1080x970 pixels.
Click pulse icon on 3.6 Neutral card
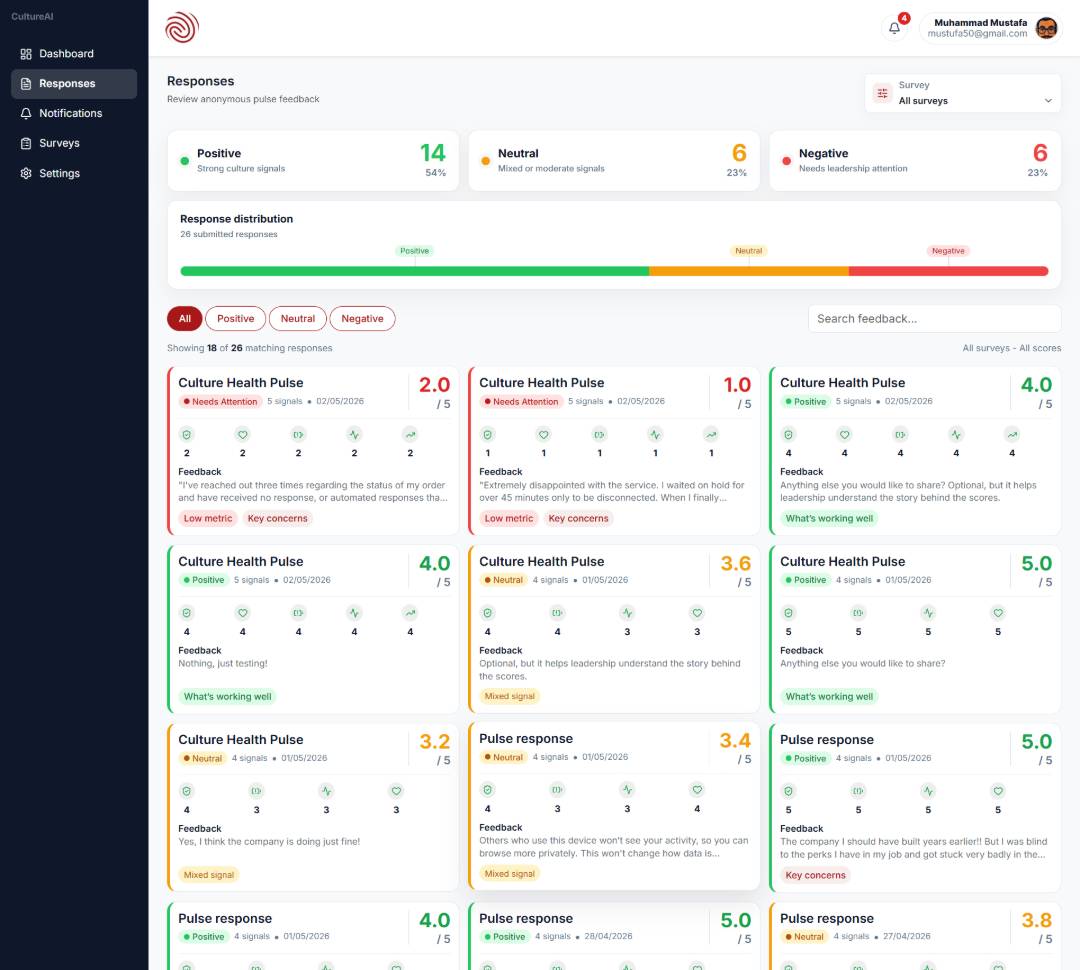(x=627, y=613)
